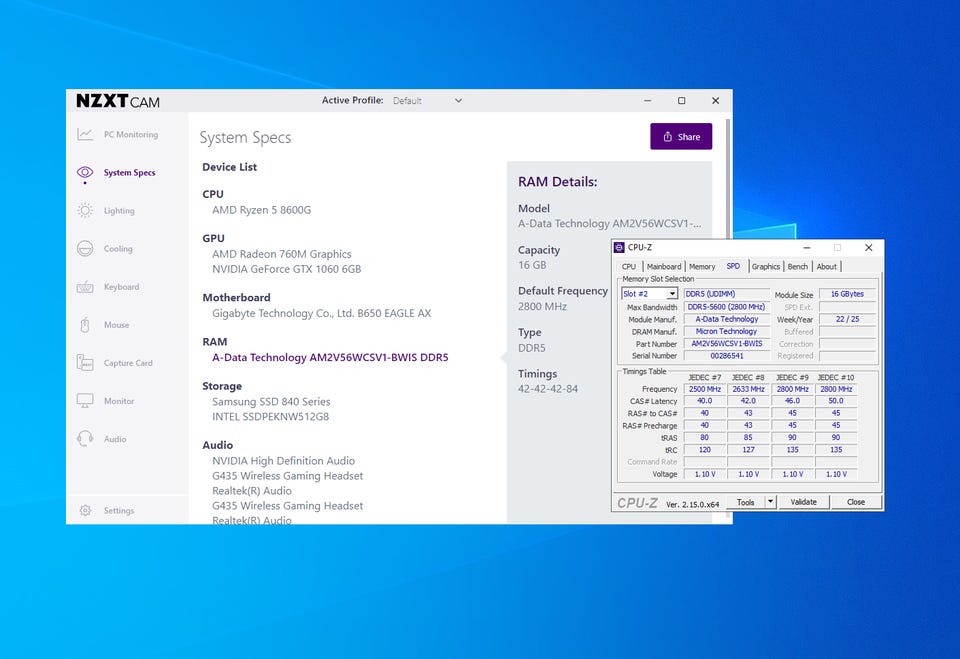Select AMD Radeon 760M Graphics entry
The width and height of the screenshot is (960, 659).
282,254
